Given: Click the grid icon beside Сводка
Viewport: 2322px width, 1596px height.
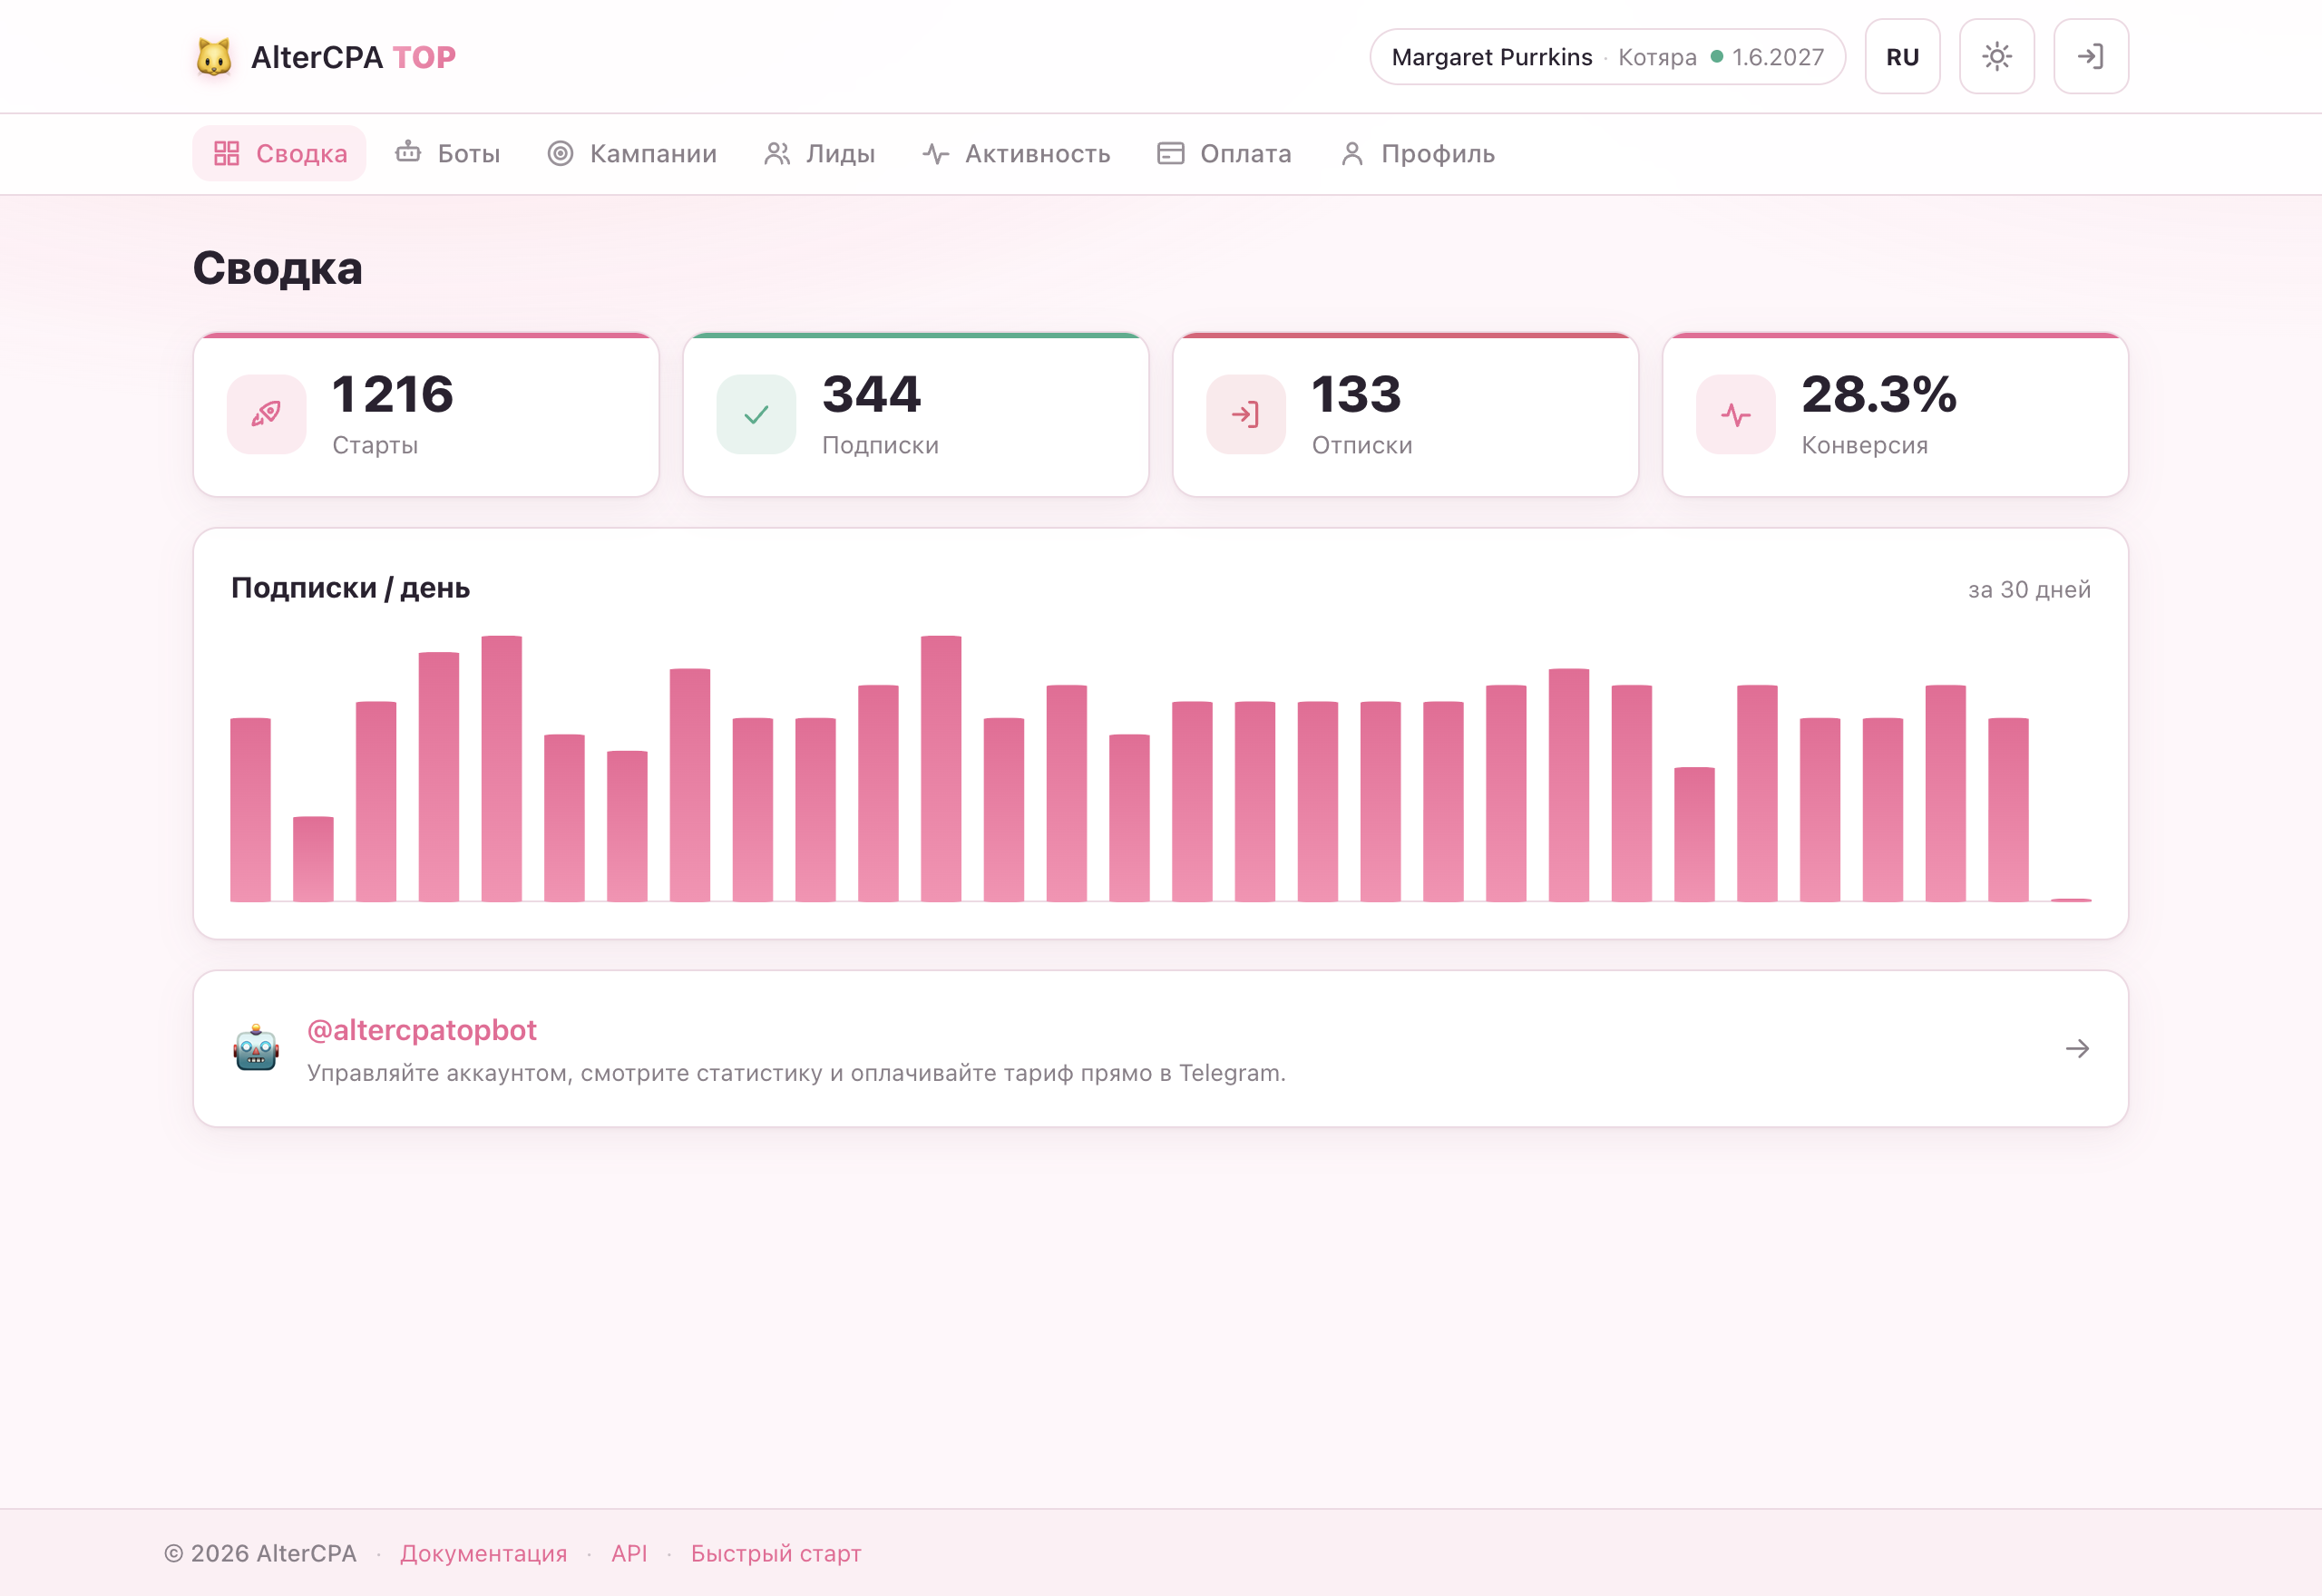Looking at the screenshot, I should point(226,153).
